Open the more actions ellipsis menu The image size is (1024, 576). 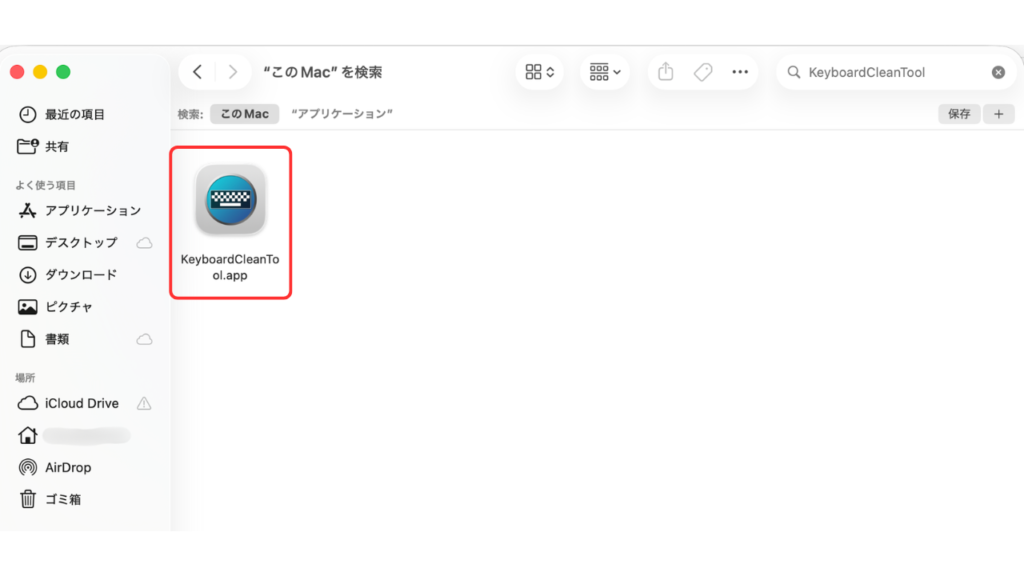click(x=740, y=72)
